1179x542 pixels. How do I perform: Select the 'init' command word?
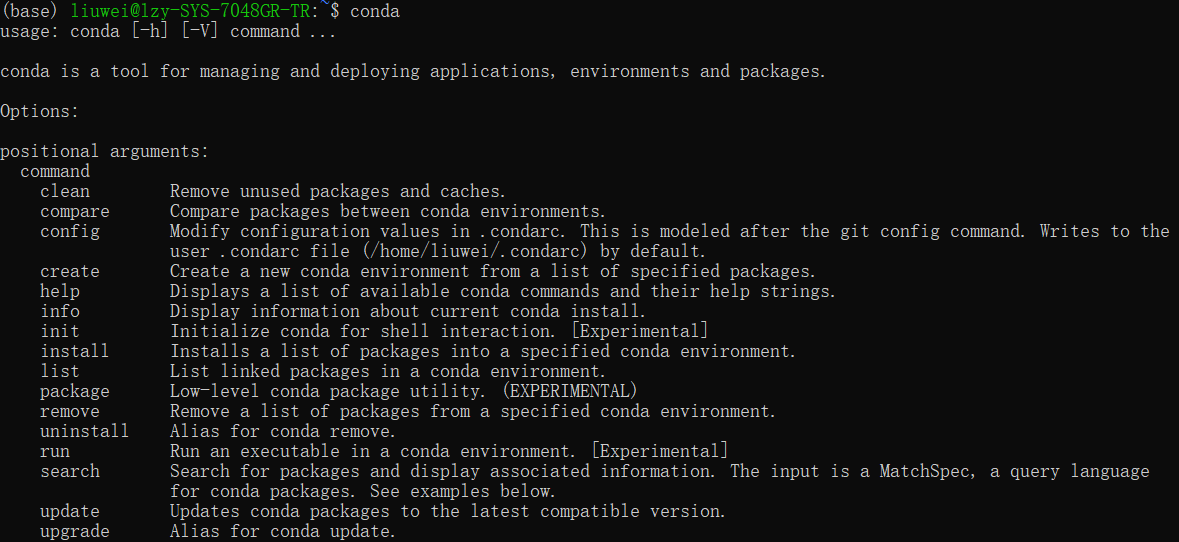point(60,332)
